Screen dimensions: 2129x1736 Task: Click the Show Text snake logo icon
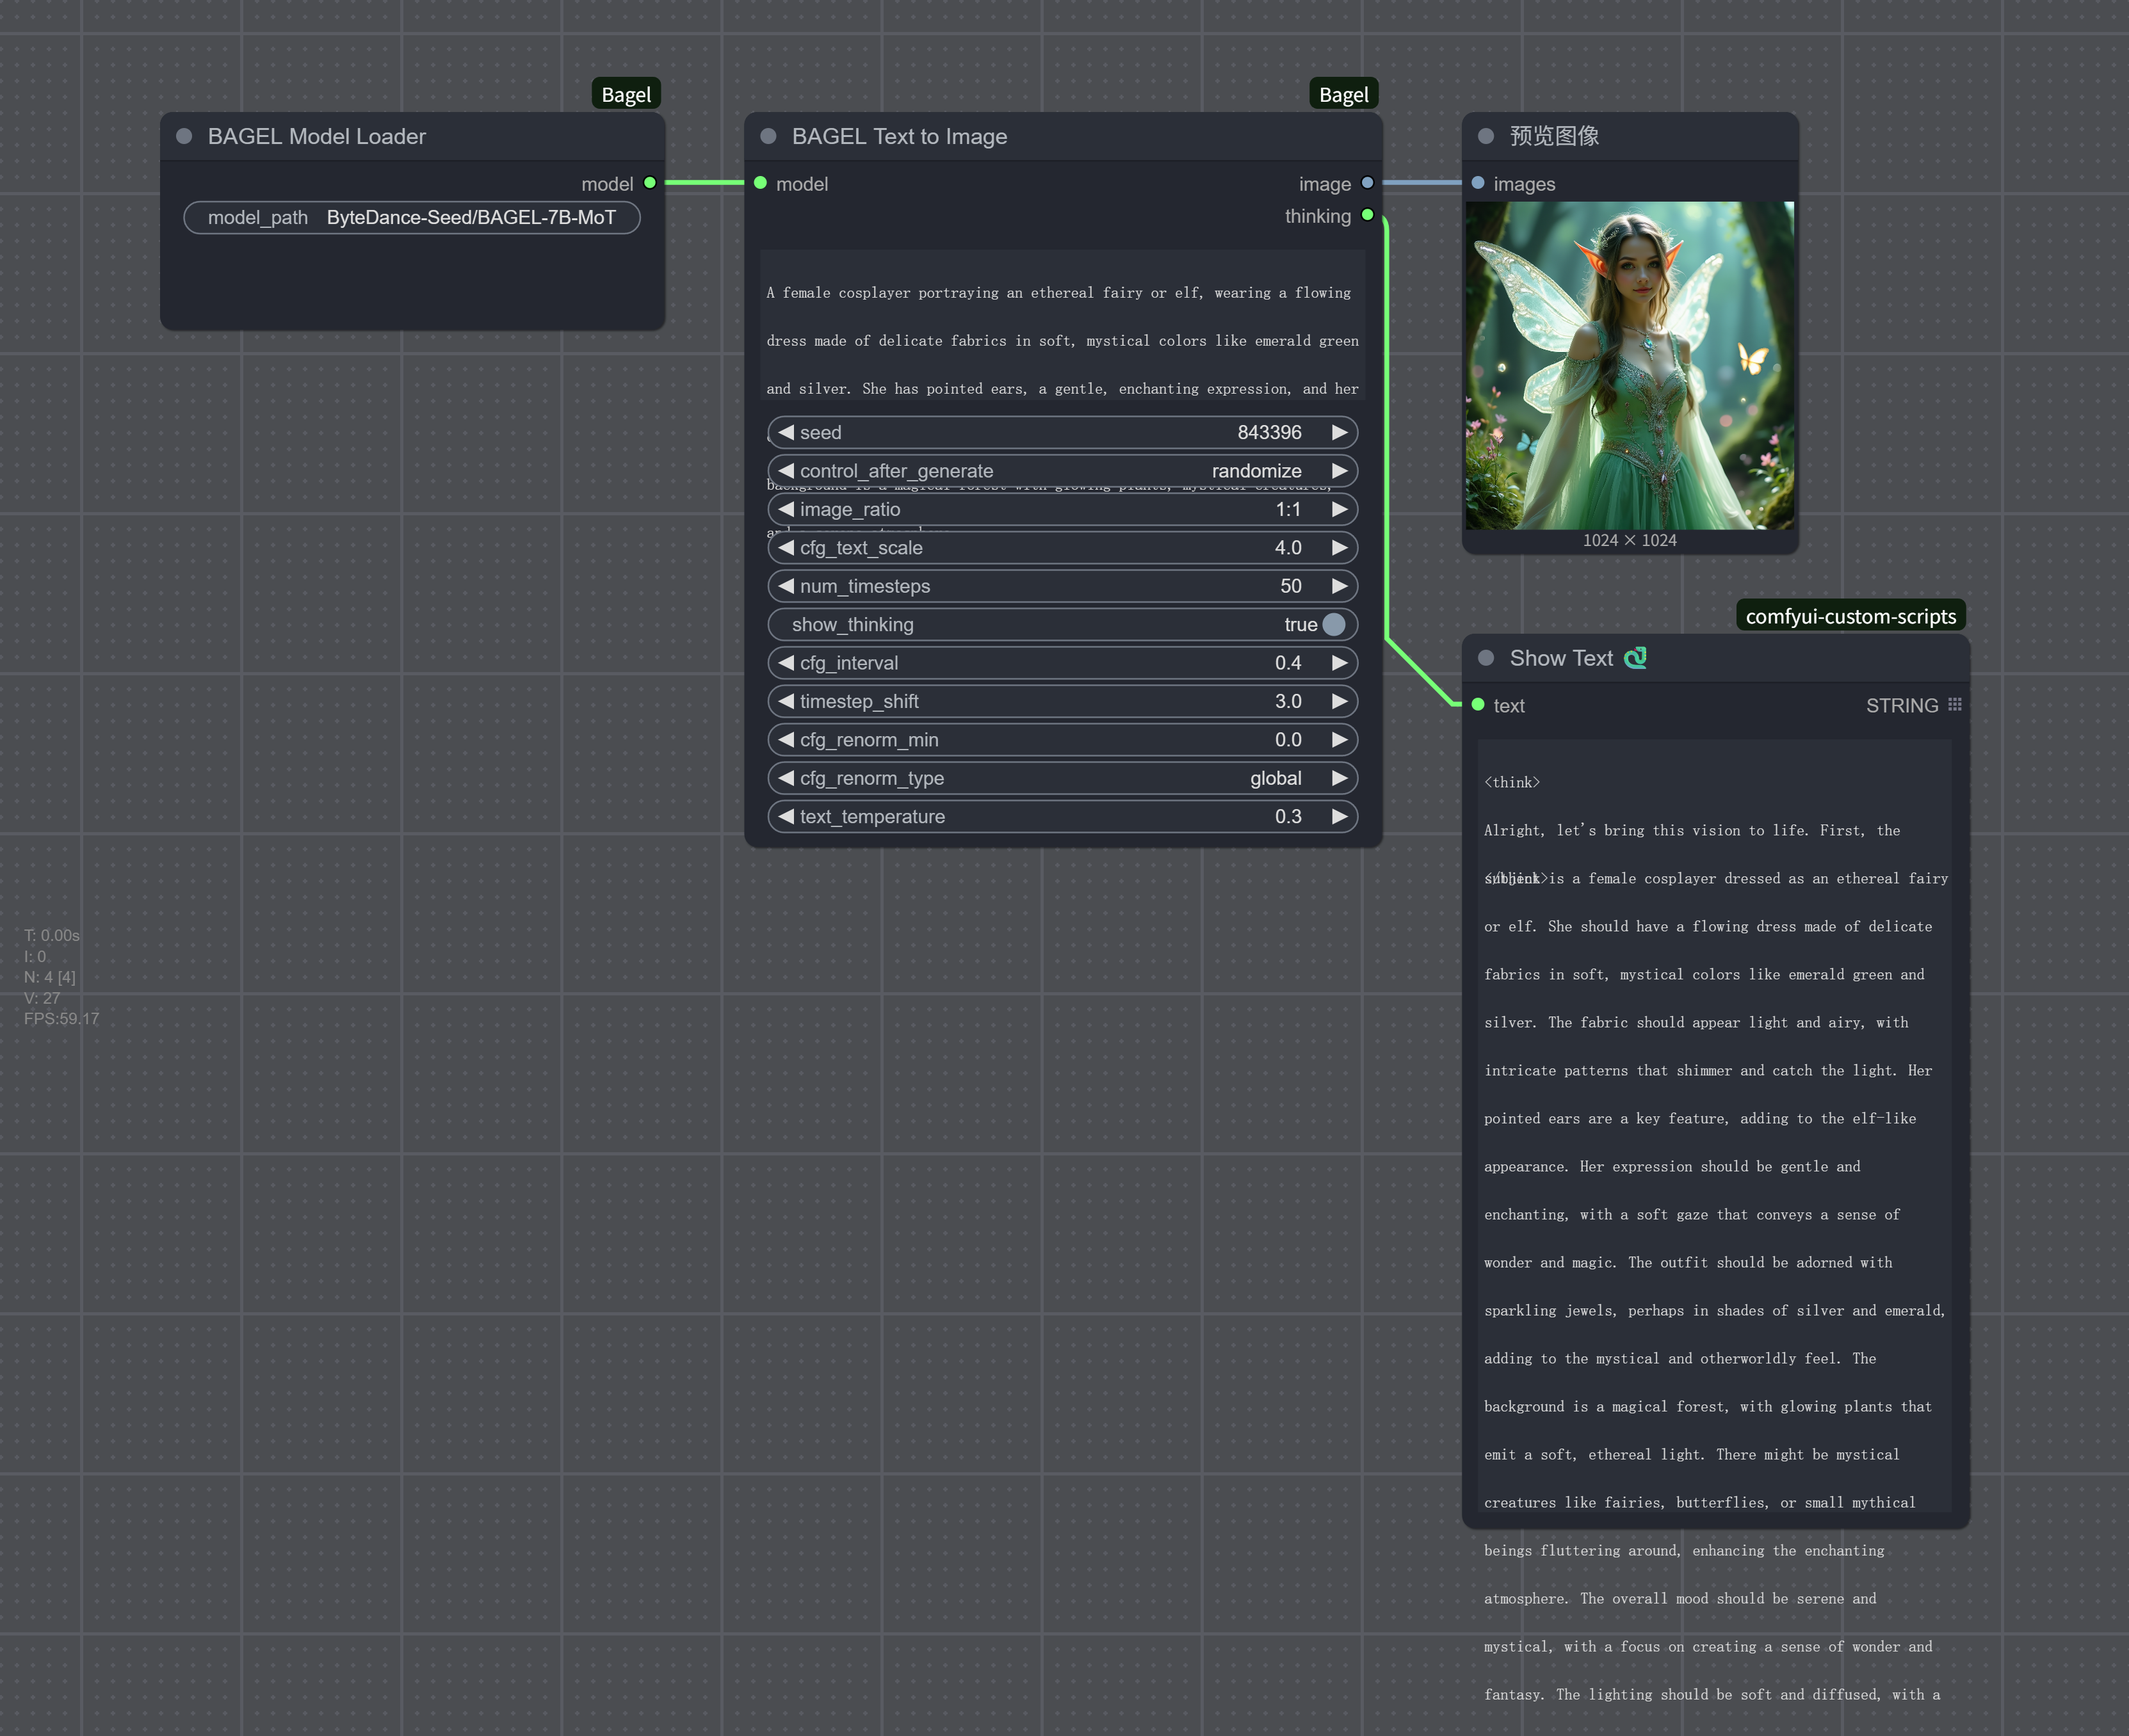point(1636,658)
